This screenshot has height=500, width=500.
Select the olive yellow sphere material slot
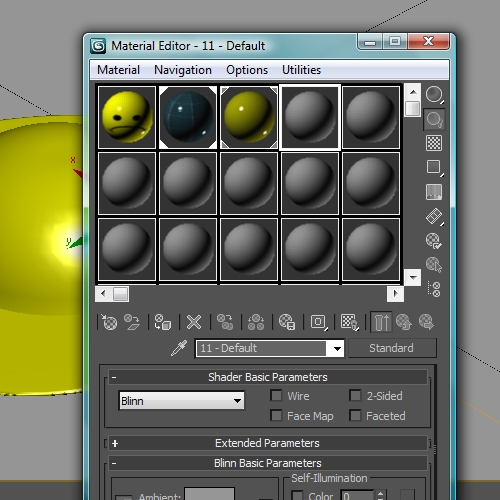pyautogui.click(x=249, y=117)
